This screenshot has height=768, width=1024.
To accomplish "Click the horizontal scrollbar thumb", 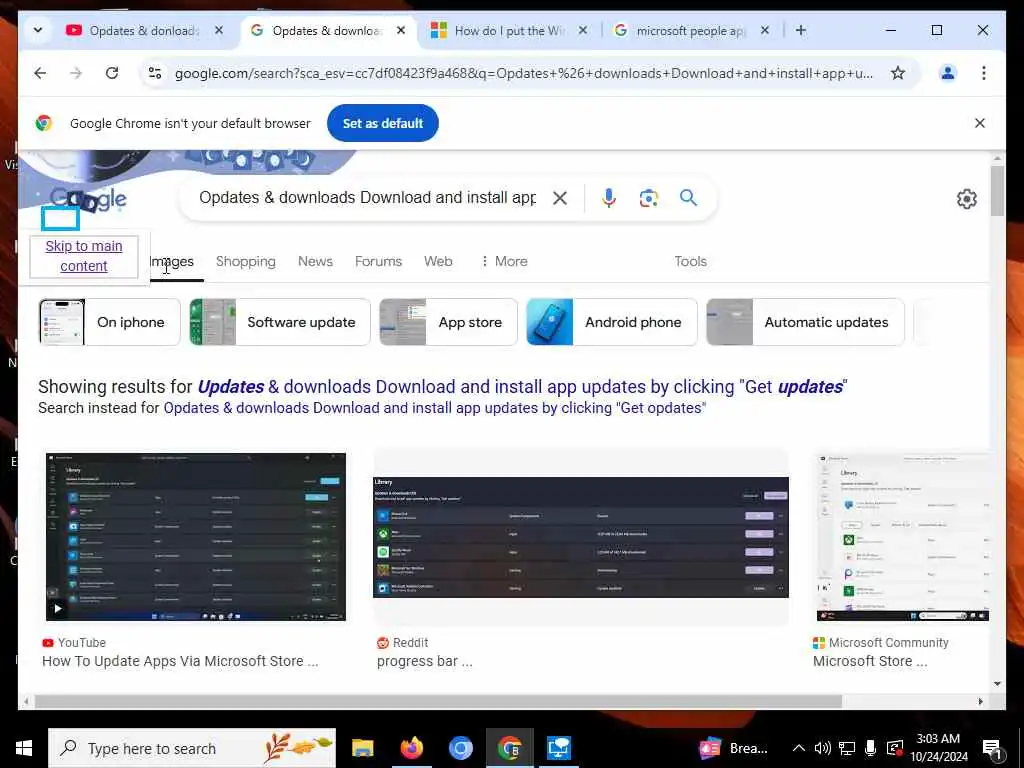I will point(438,701).
